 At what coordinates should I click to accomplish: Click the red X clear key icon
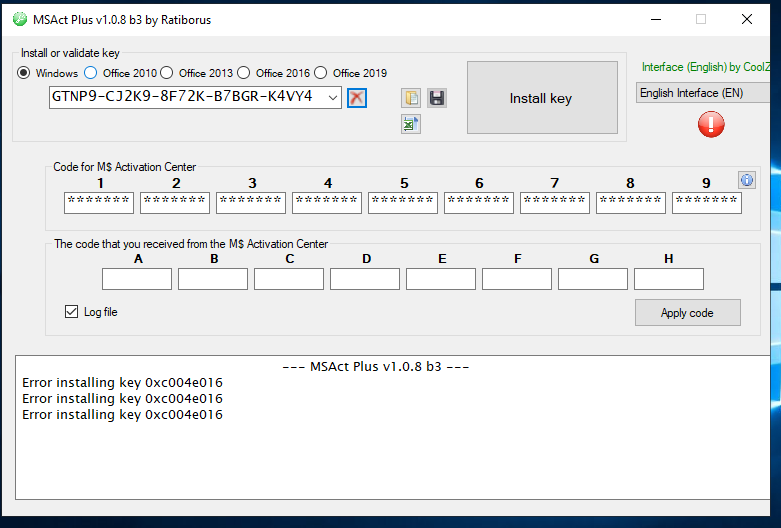click(x=357, y=98)
